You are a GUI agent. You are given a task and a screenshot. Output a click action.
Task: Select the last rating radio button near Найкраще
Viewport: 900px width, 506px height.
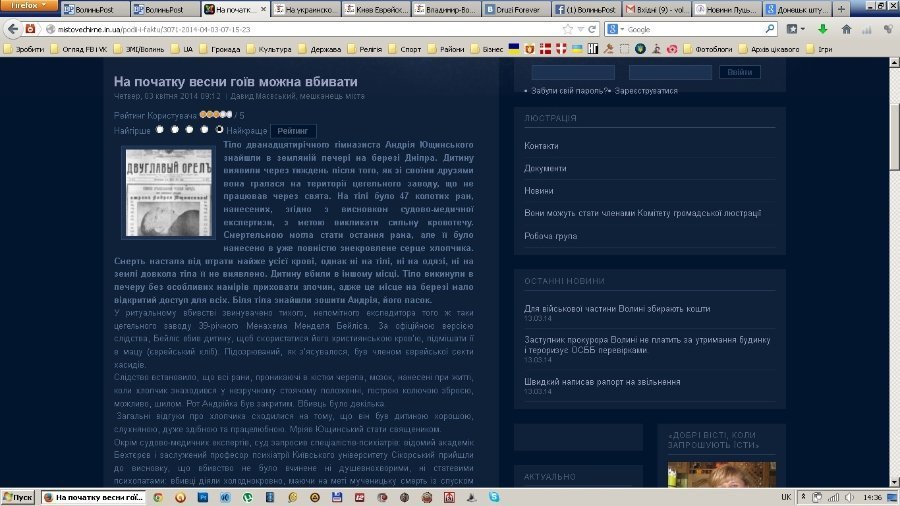click(x=219, y=129)
